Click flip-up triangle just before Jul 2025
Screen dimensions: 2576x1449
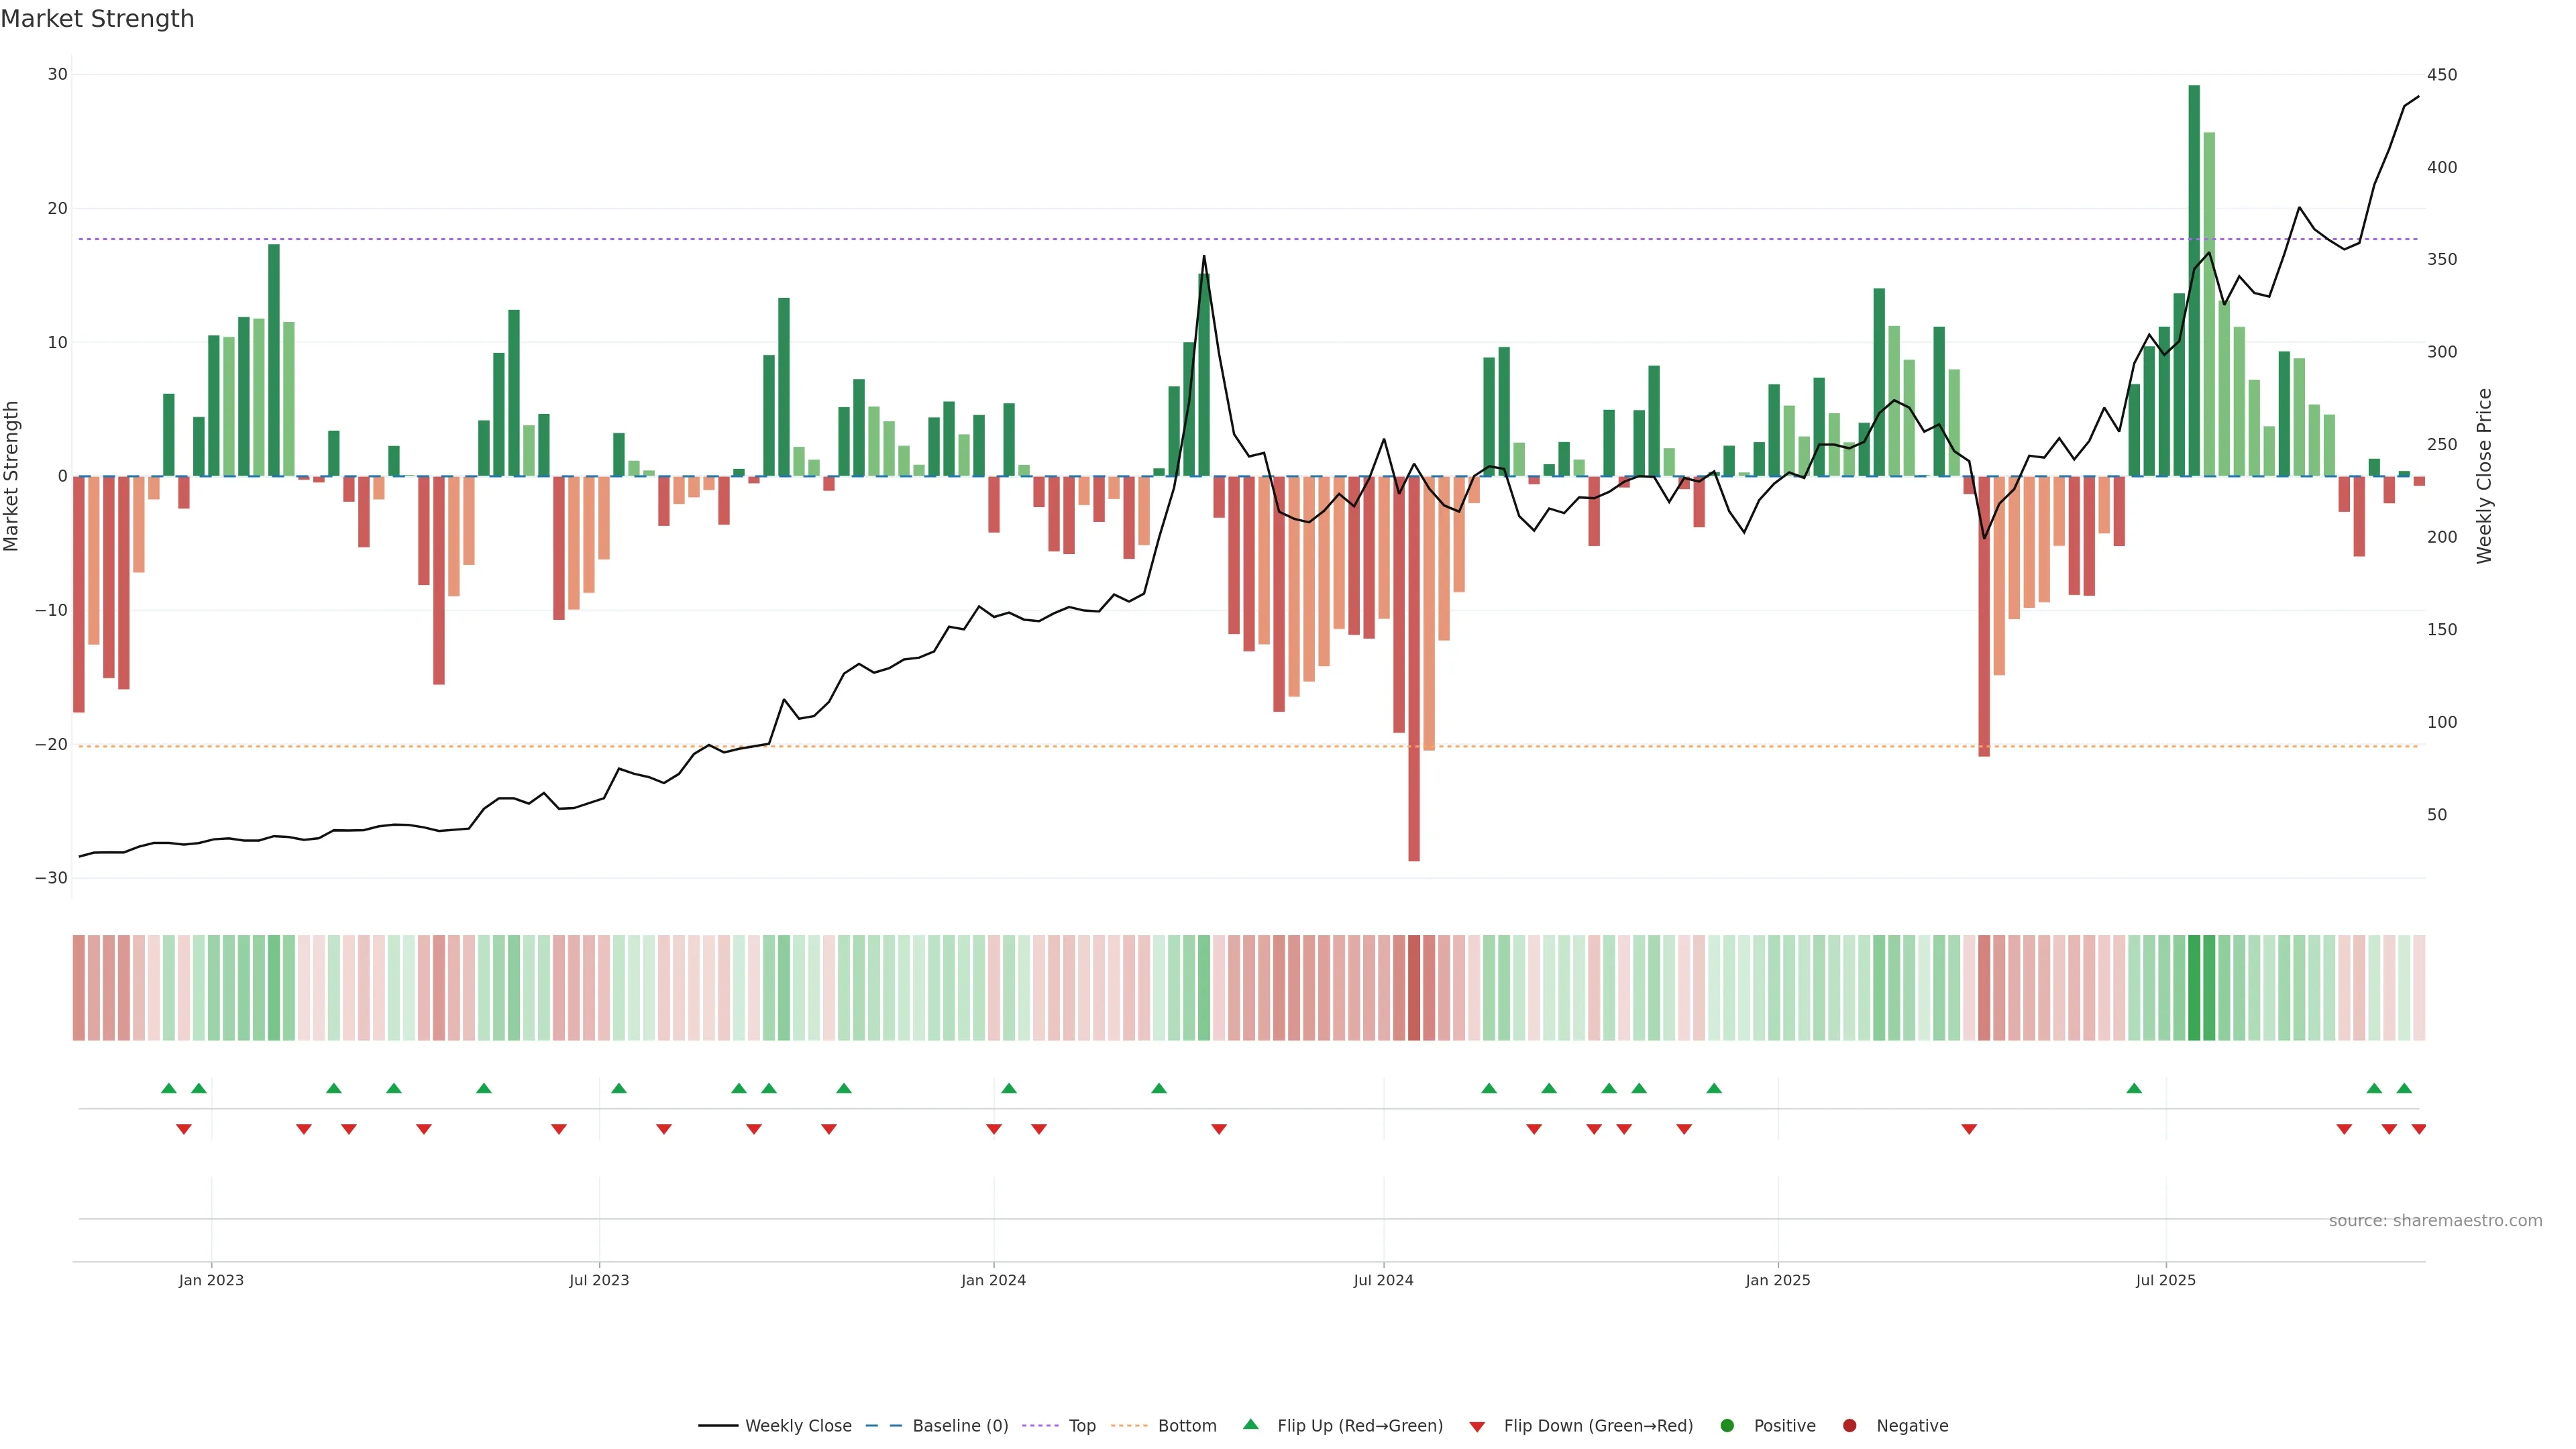[x=2134, y=1088]
